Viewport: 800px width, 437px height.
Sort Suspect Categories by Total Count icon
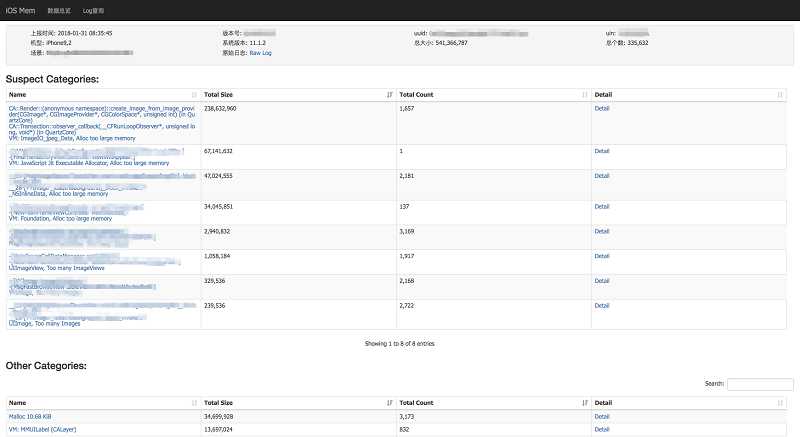pyautogui.click(x=585, y=95)
